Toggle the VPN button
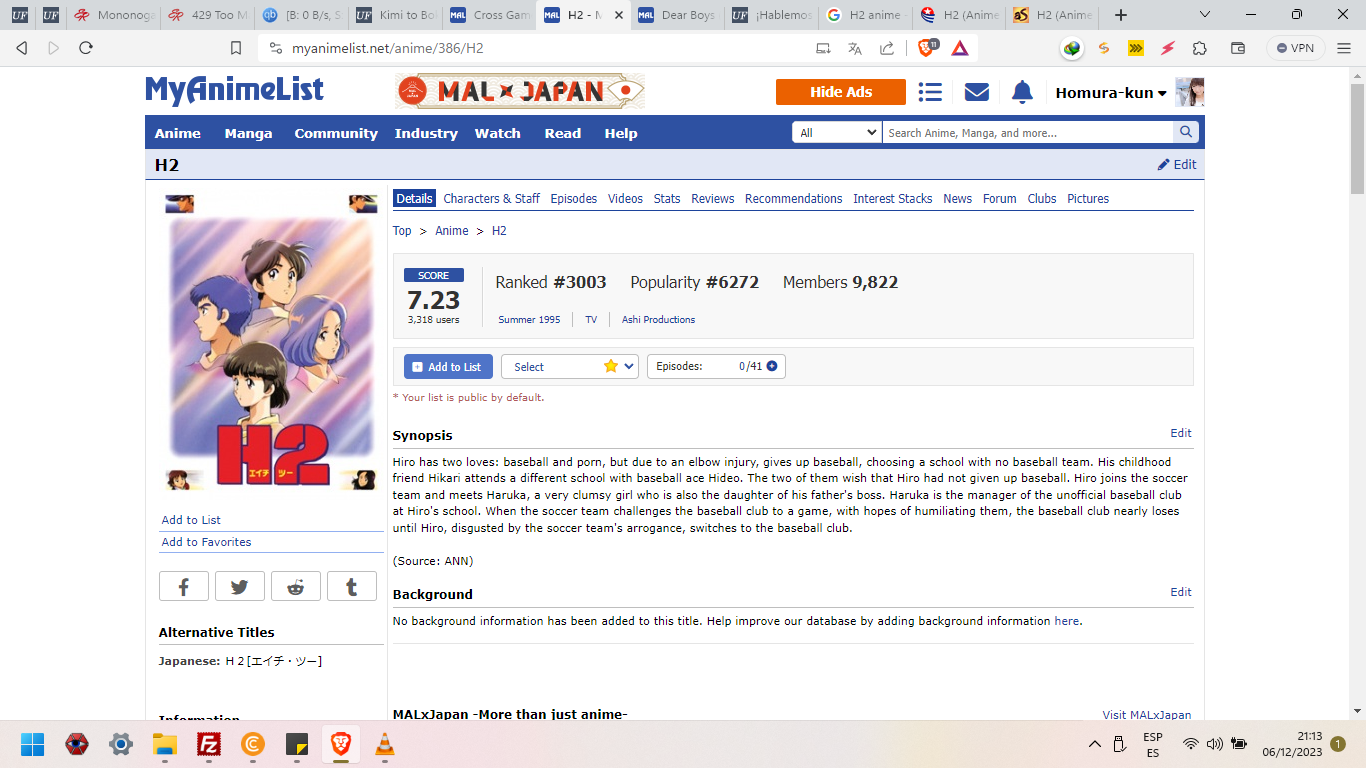1366x768 pixels. [1296, 47]
